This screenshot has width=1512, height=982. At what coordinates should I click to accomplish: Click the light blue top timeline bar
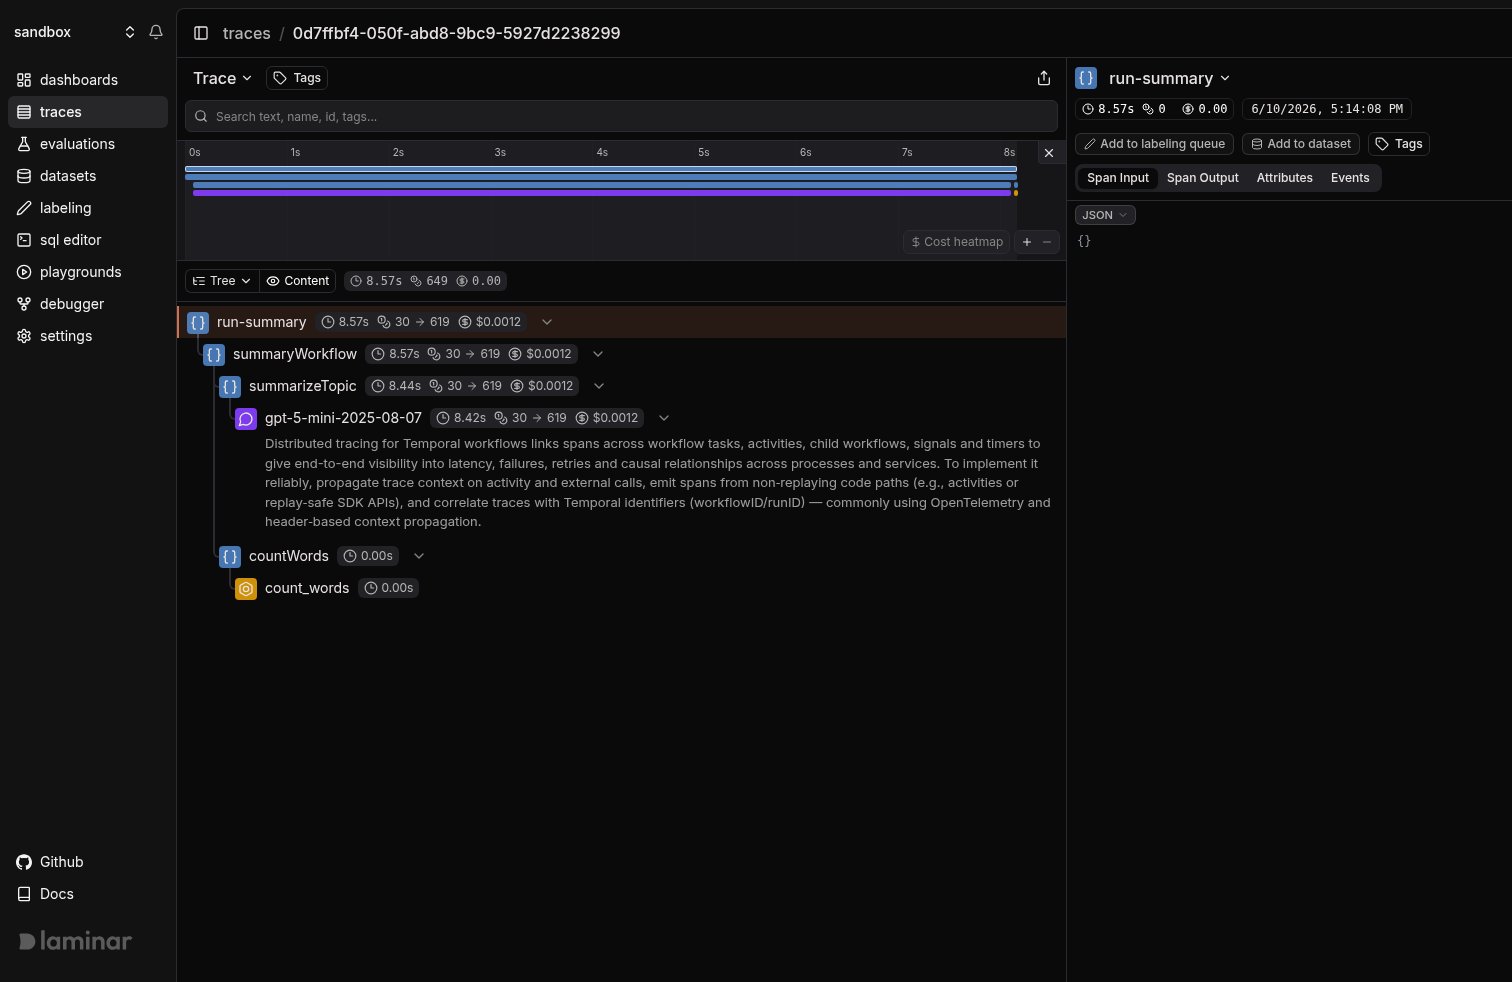pyautogui.click(x=601, y=169)
